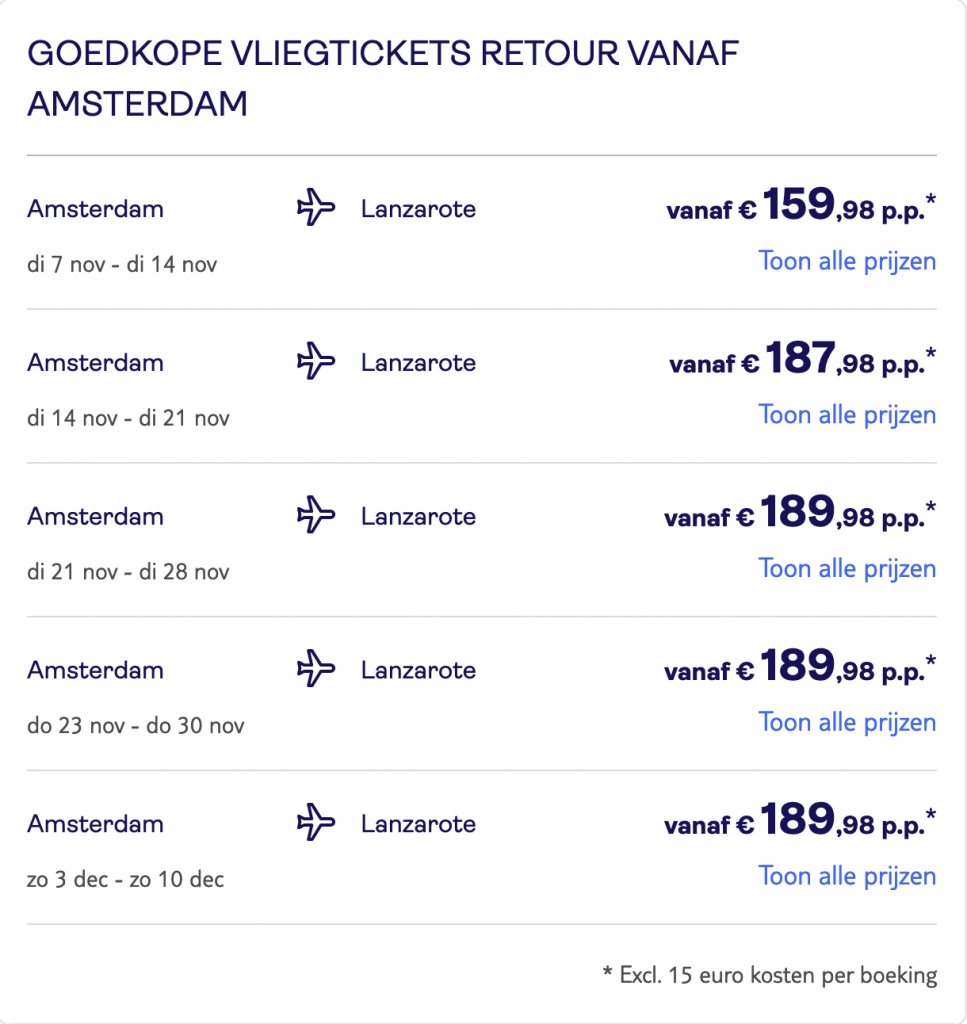
Task: Click the €189,98 price for 21 nov
Action: point(800,514)
